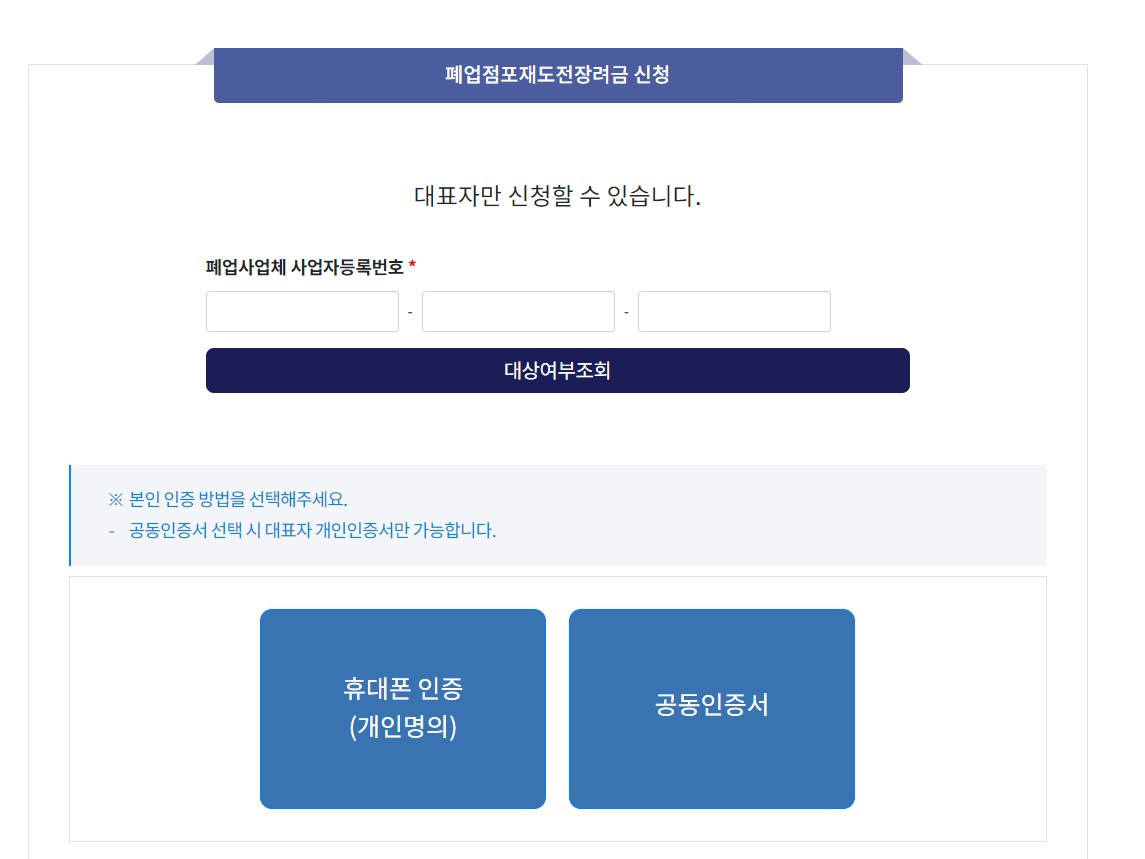Screen dimensions: 1145x859
Task: Click the 대상여부조회 eligibility check button
Action: [557, 370]
